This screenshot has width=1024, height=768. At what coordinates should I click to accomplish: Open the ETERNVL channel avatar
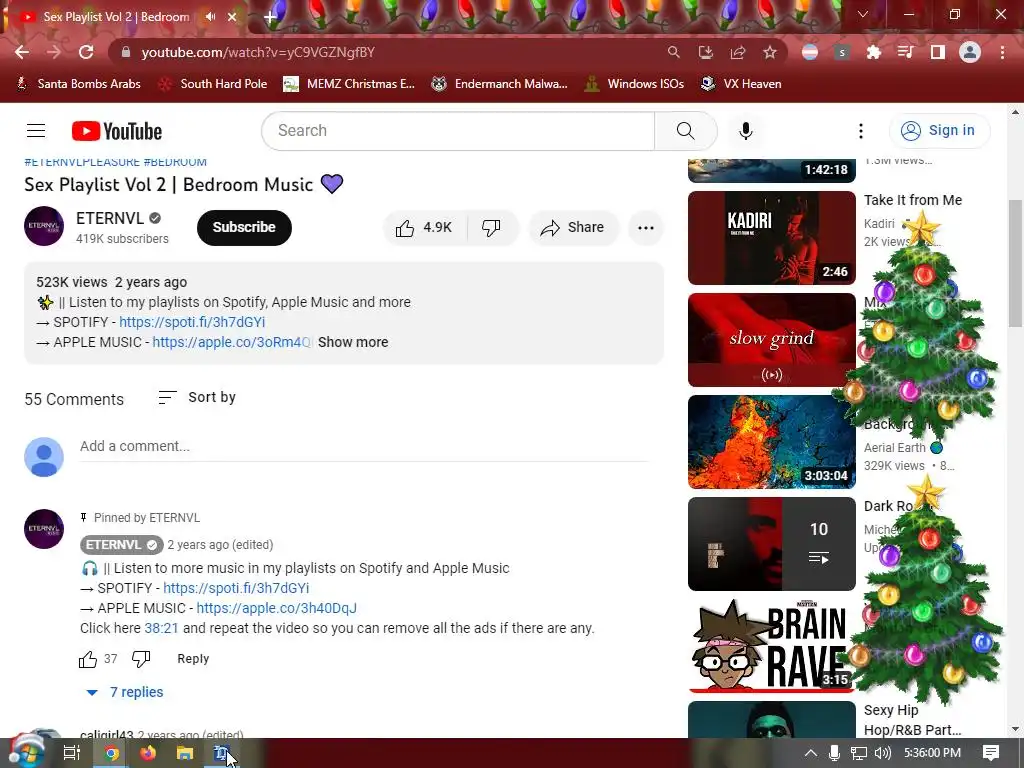point(44,226)
